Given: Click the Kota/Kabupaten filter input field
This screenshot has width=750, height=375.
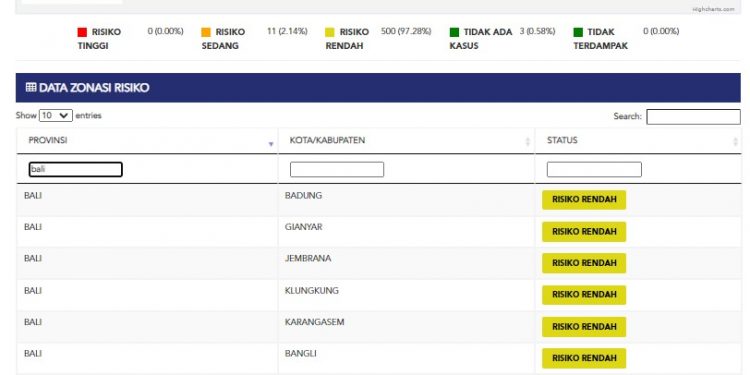Looking at the screenshot, I should (x=337, y=169).
